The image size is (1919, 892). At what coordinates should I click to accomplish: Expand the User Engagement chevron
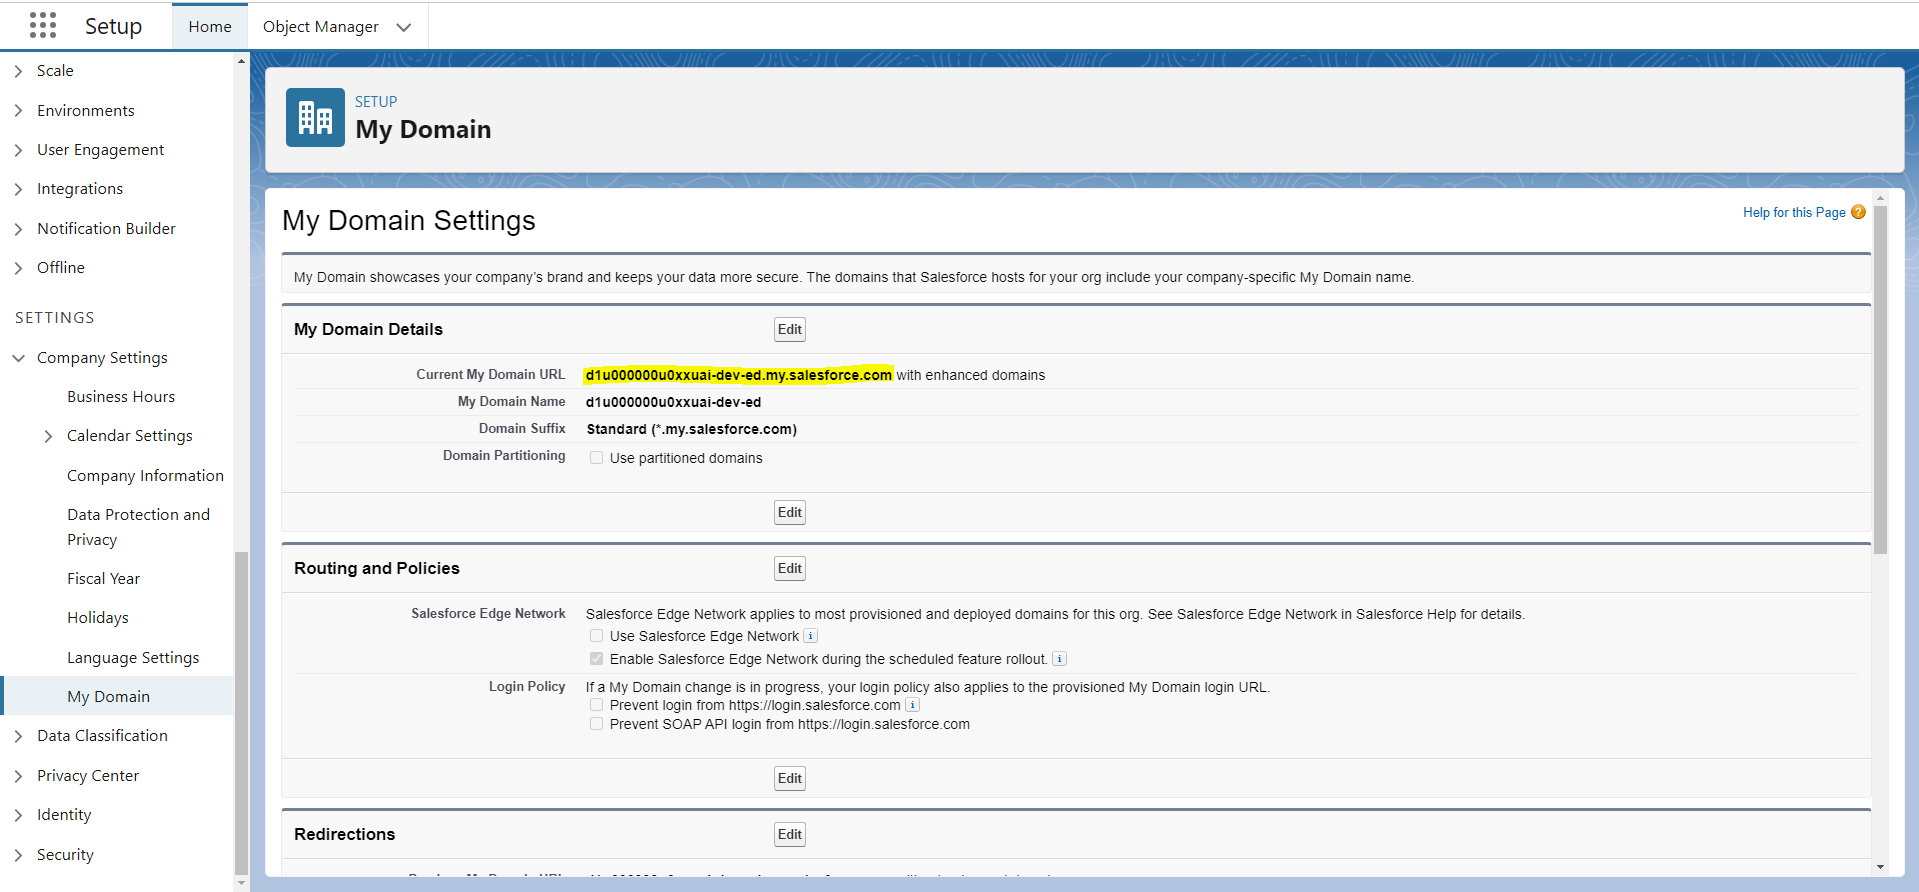pyautogui.click(x=18, y=150)
